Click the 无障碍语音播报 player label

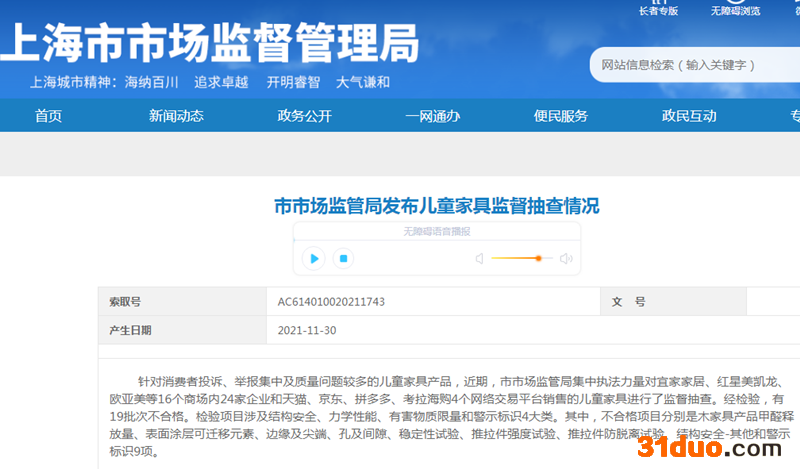[x=436, y=231]
